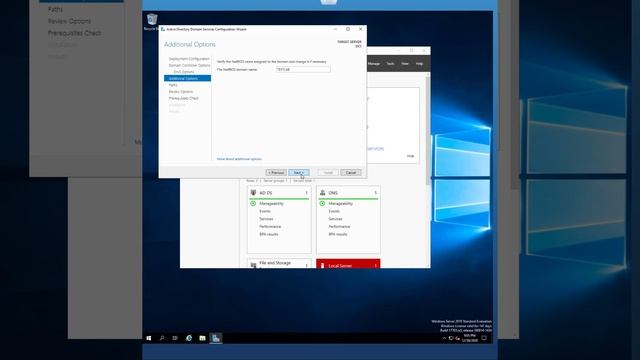Select Prerequisites Check wizard step
The width and height of the screenshot is (640, 360).
point(184,98)
